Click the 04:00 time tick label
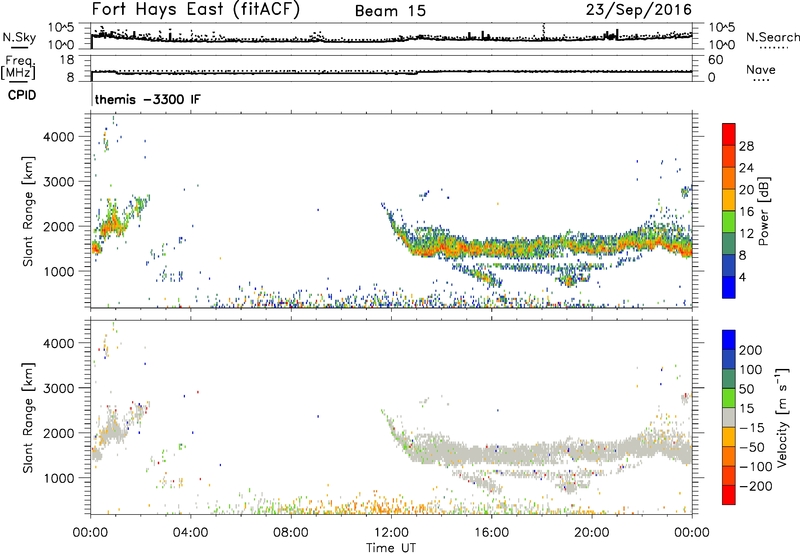This screenshot has width=800, height=554. coord(190,533)
